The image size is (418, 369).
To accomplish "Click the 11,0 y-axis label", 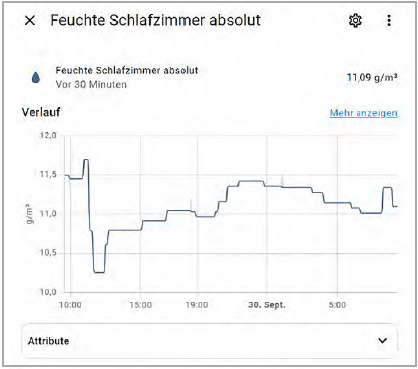I will [48, 214].
